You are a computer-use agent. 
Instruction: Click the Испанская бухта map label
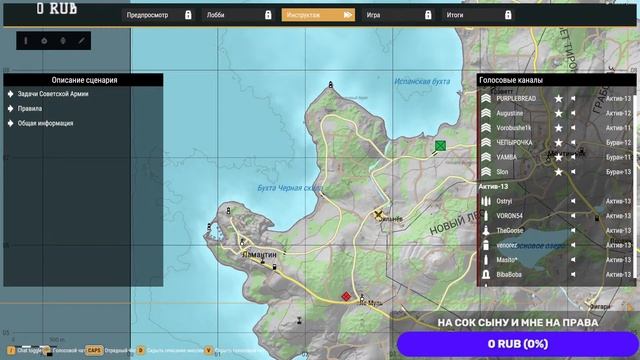422,82
